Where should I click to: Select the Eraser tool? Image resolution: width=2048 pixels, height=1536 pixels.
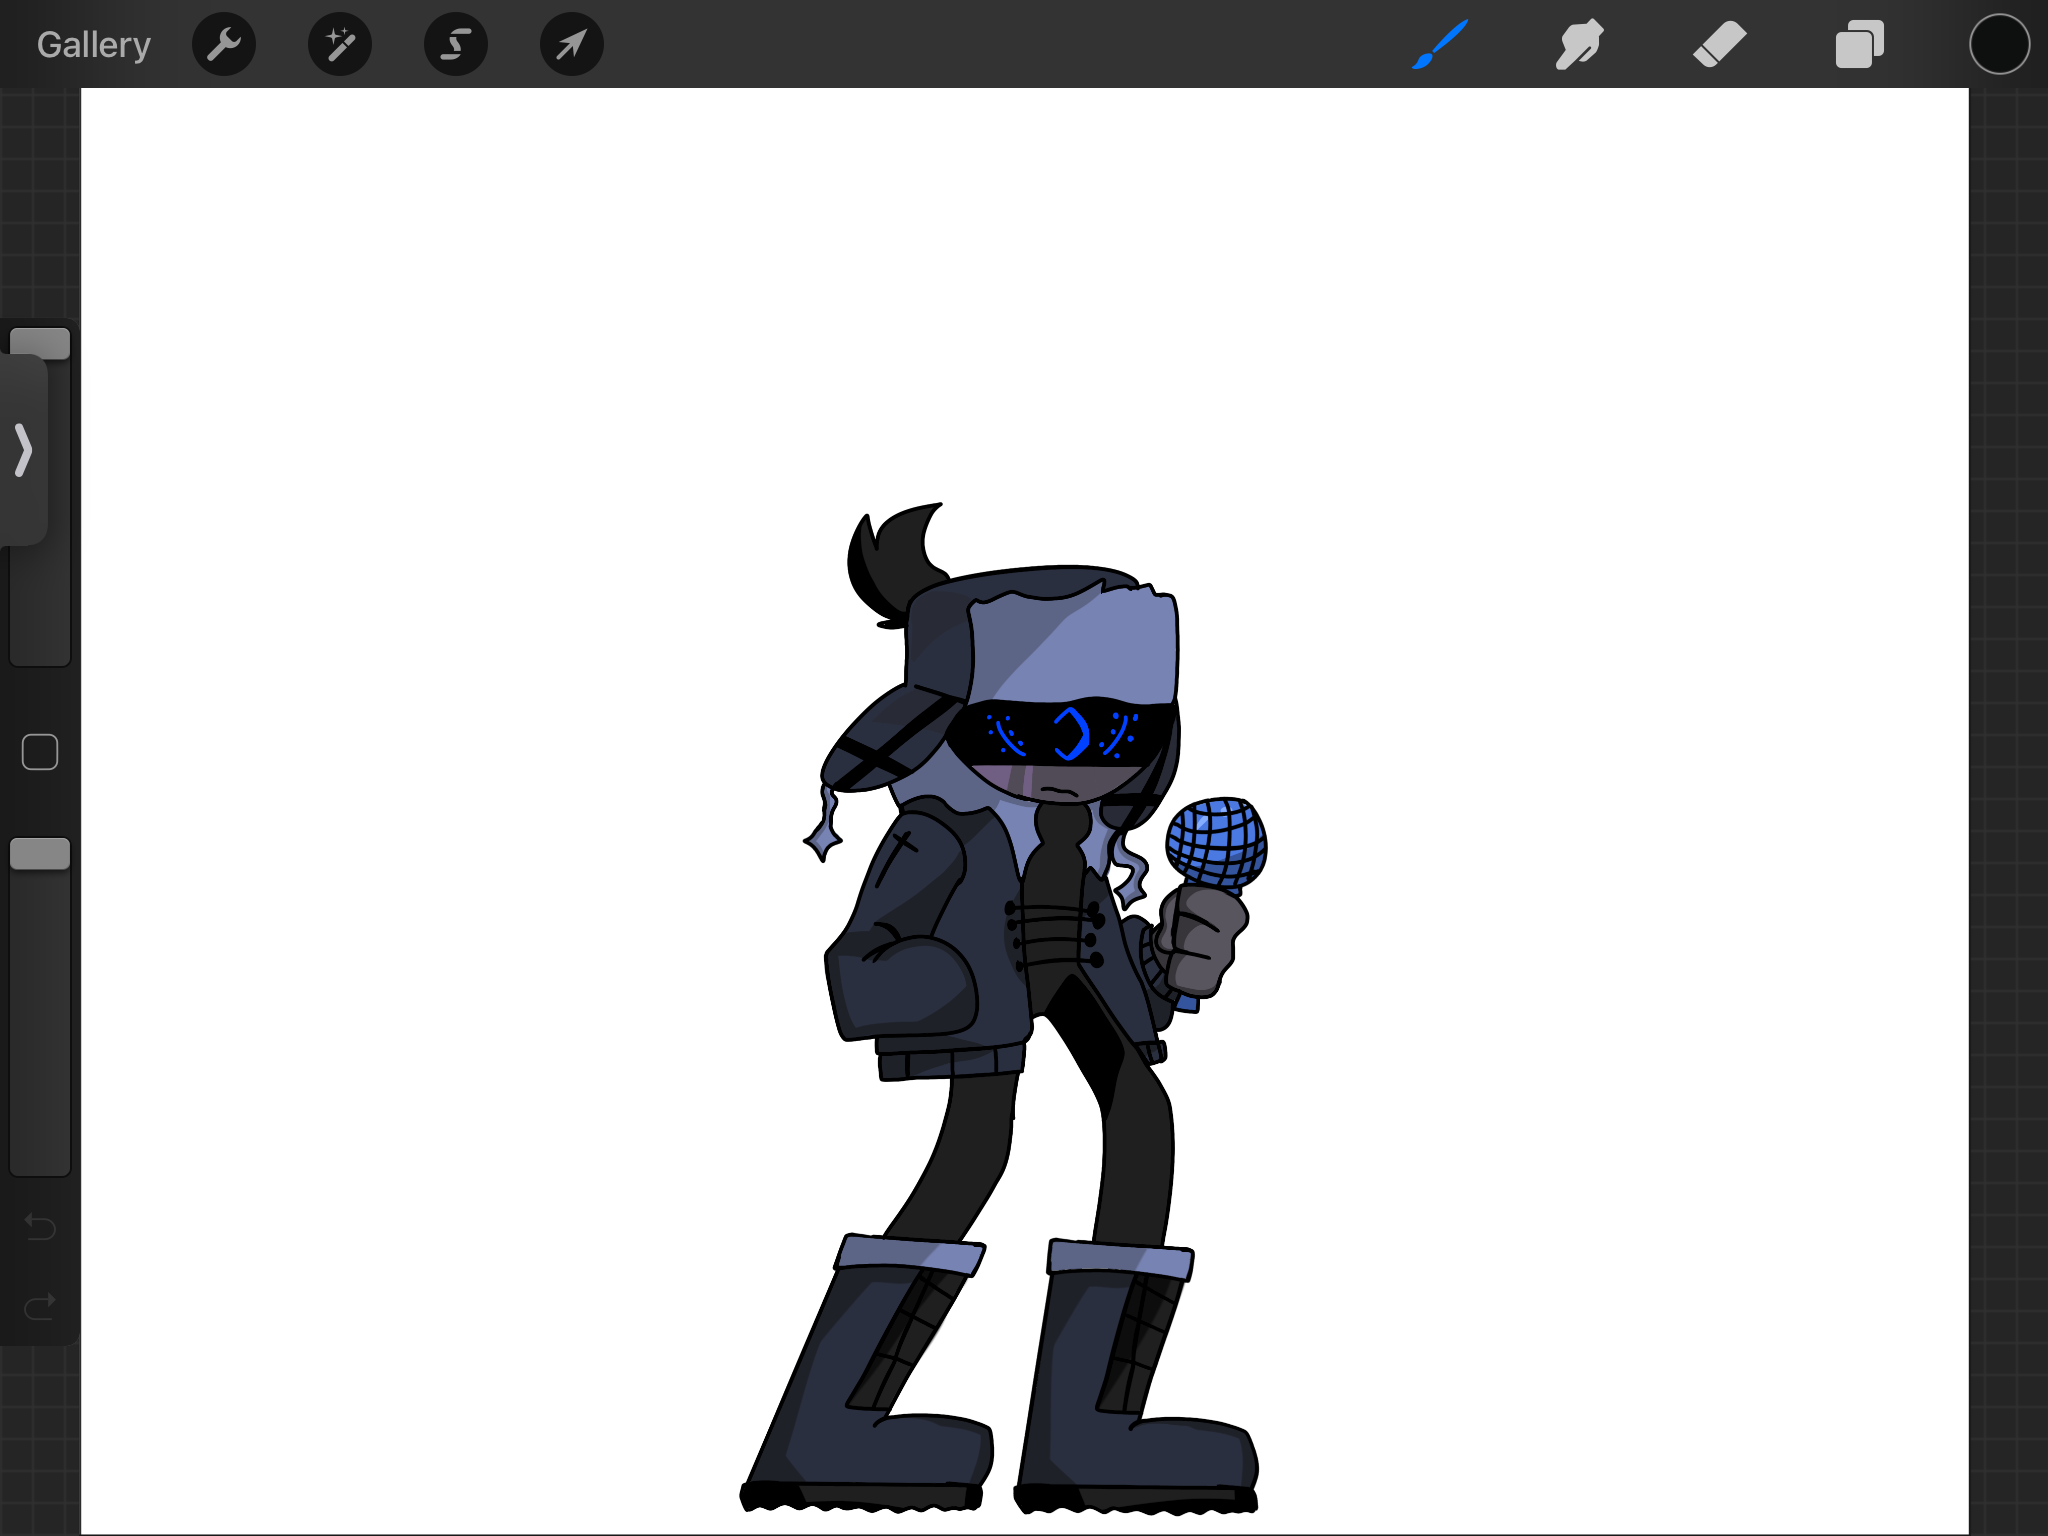[1719, 44]
